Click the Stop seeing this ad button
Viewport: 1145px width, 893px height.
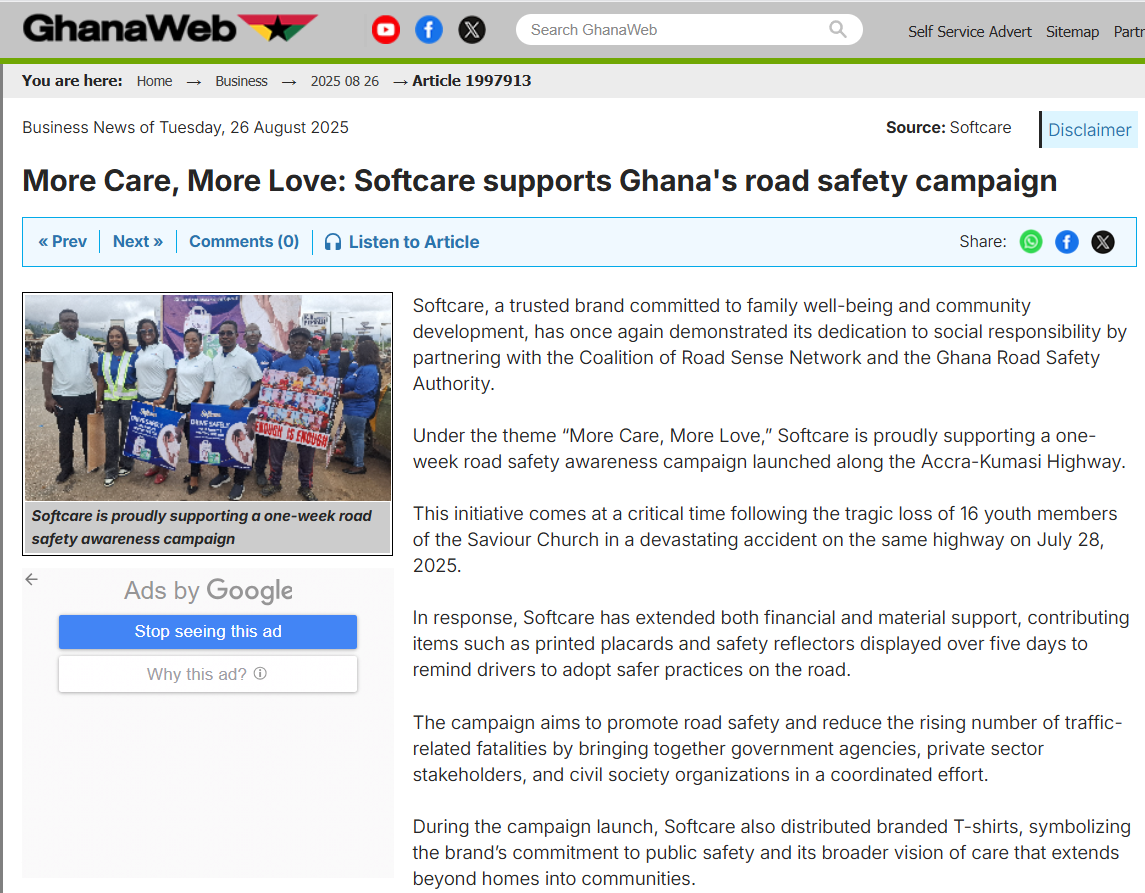point(208,632)
